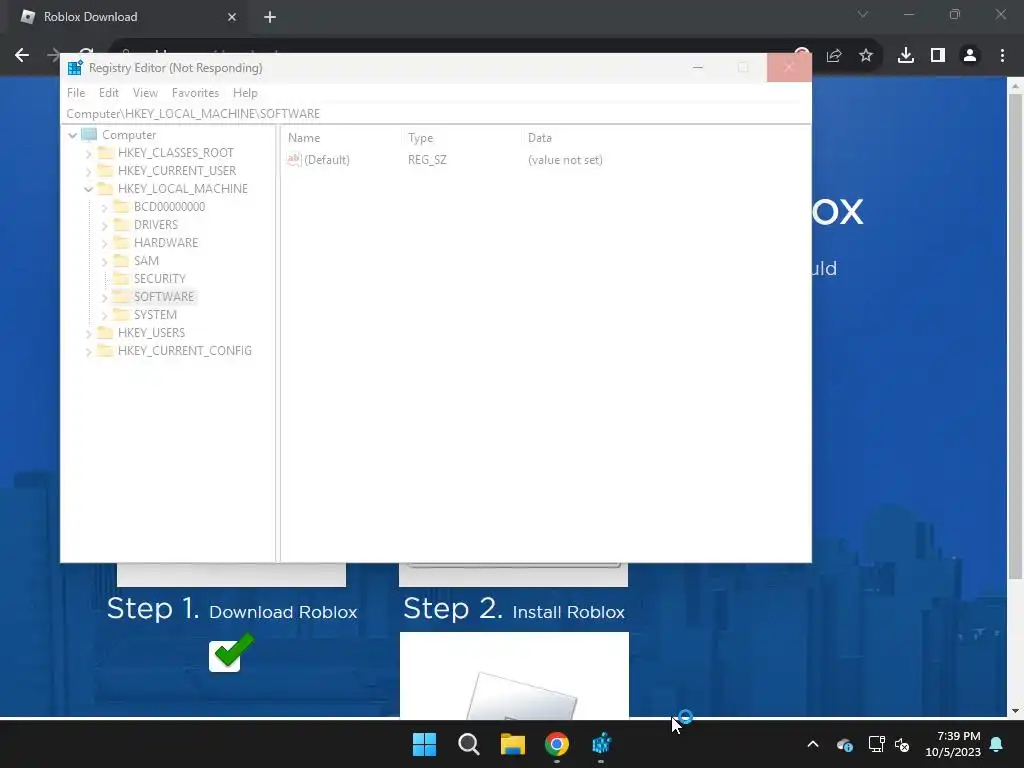
Task: Open notifications bell icon
Action: pyautogui.click(x=997, y=744)
